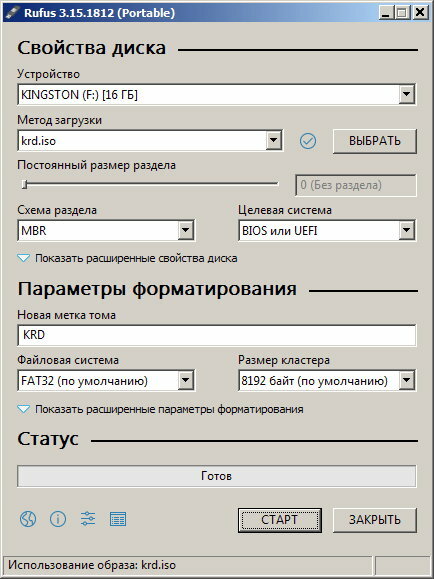The height and width of the screenshot is (579, 434).
Task: Expand Показать расширенные параметры форматирования
Action: 160,409
